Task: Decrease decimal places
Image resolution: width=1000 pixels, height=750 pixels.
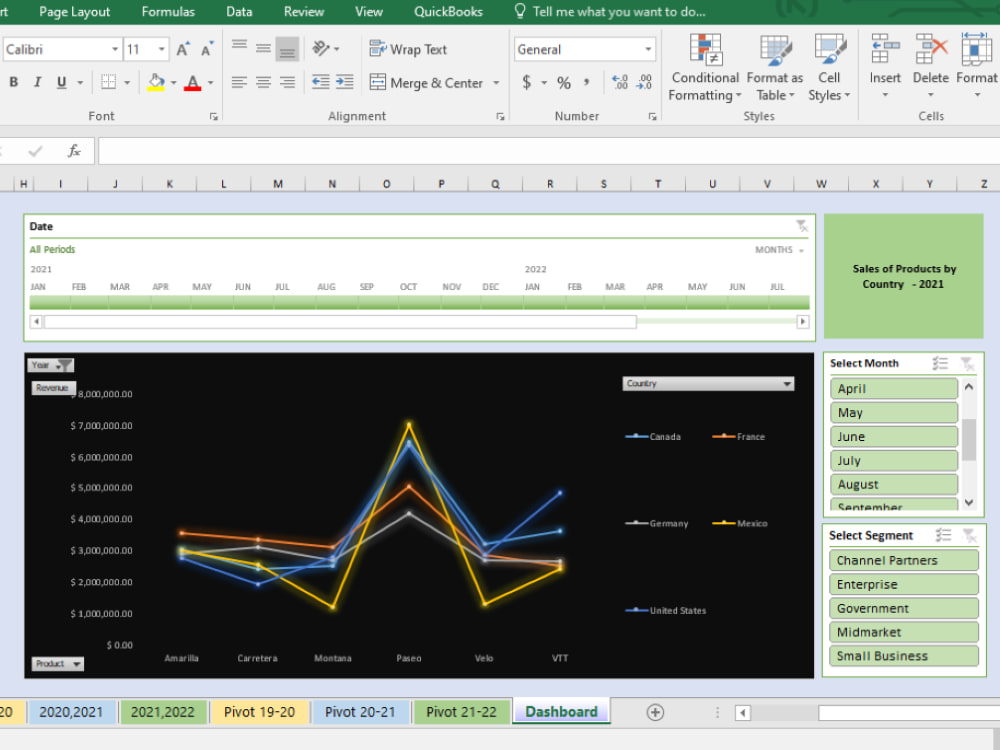Action: pos(644,82)
